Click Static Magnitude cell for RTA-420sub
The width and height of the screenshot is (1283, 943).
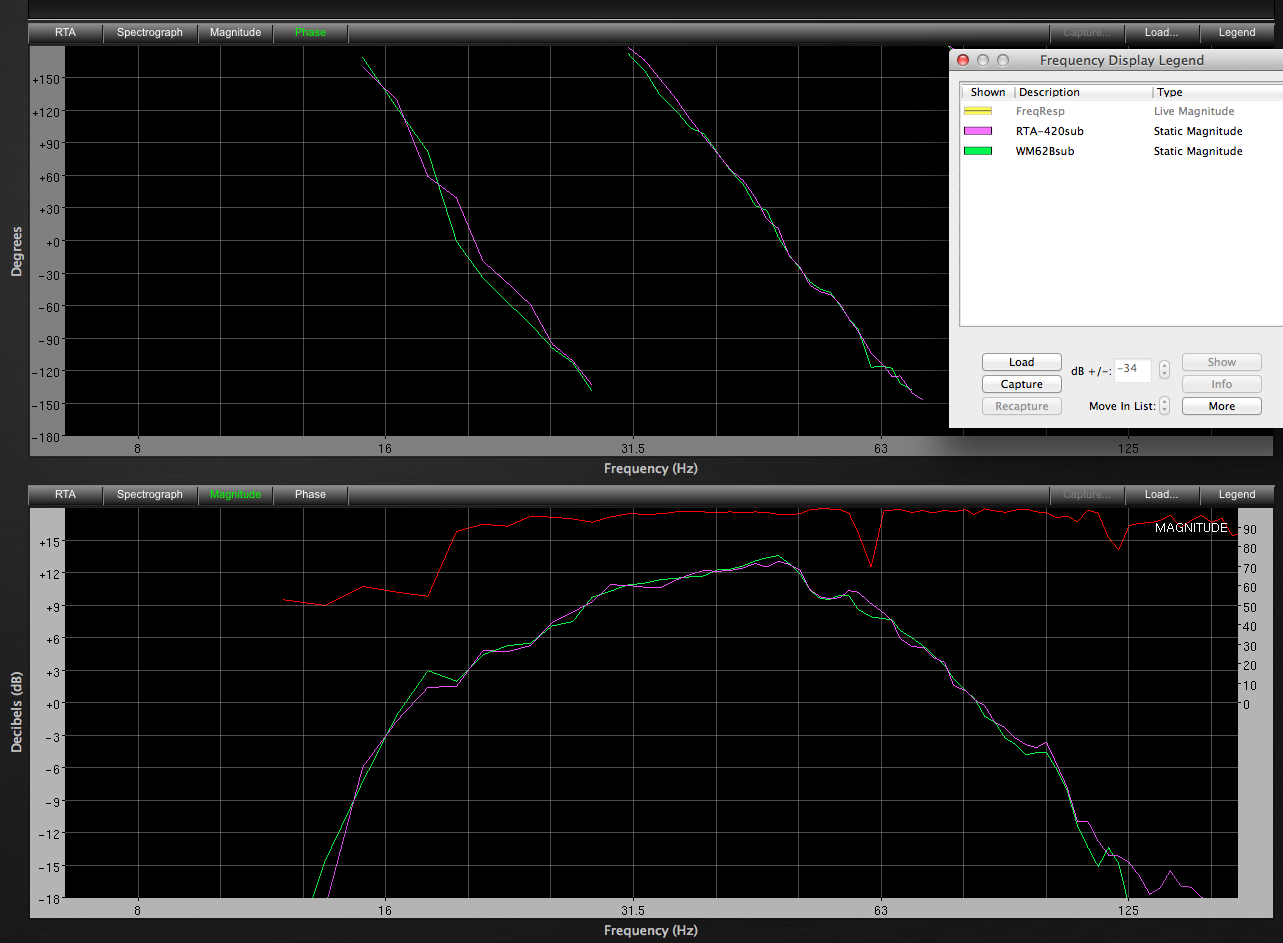pos(1198,132)
